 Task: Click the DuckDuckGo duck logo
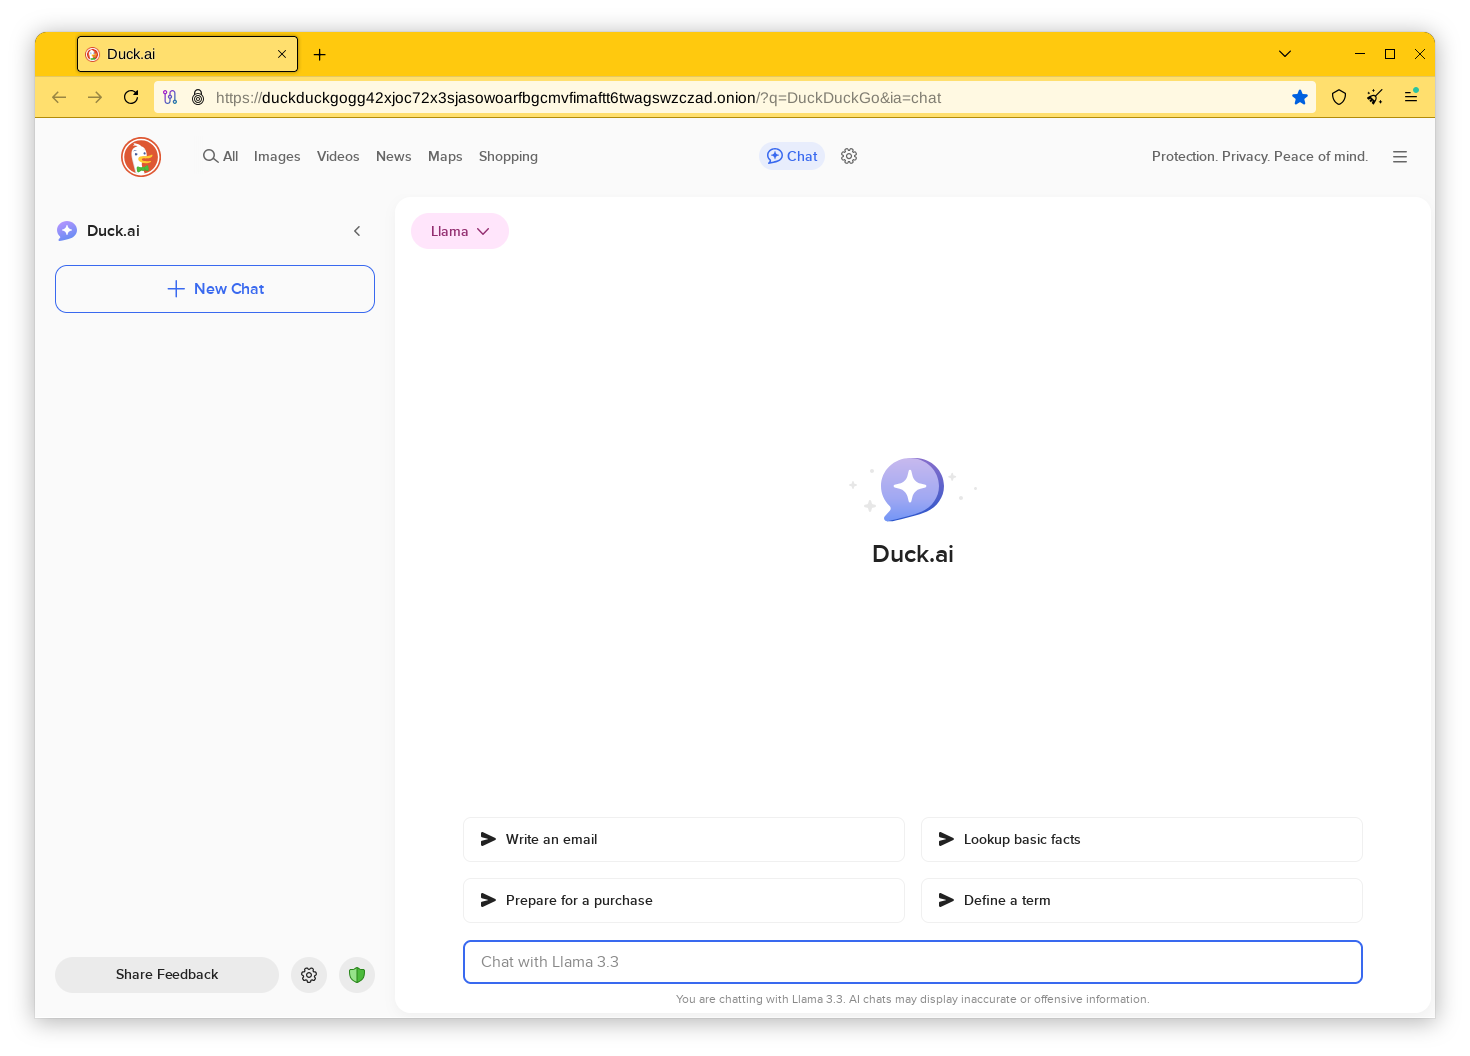[x=141, y=157]
